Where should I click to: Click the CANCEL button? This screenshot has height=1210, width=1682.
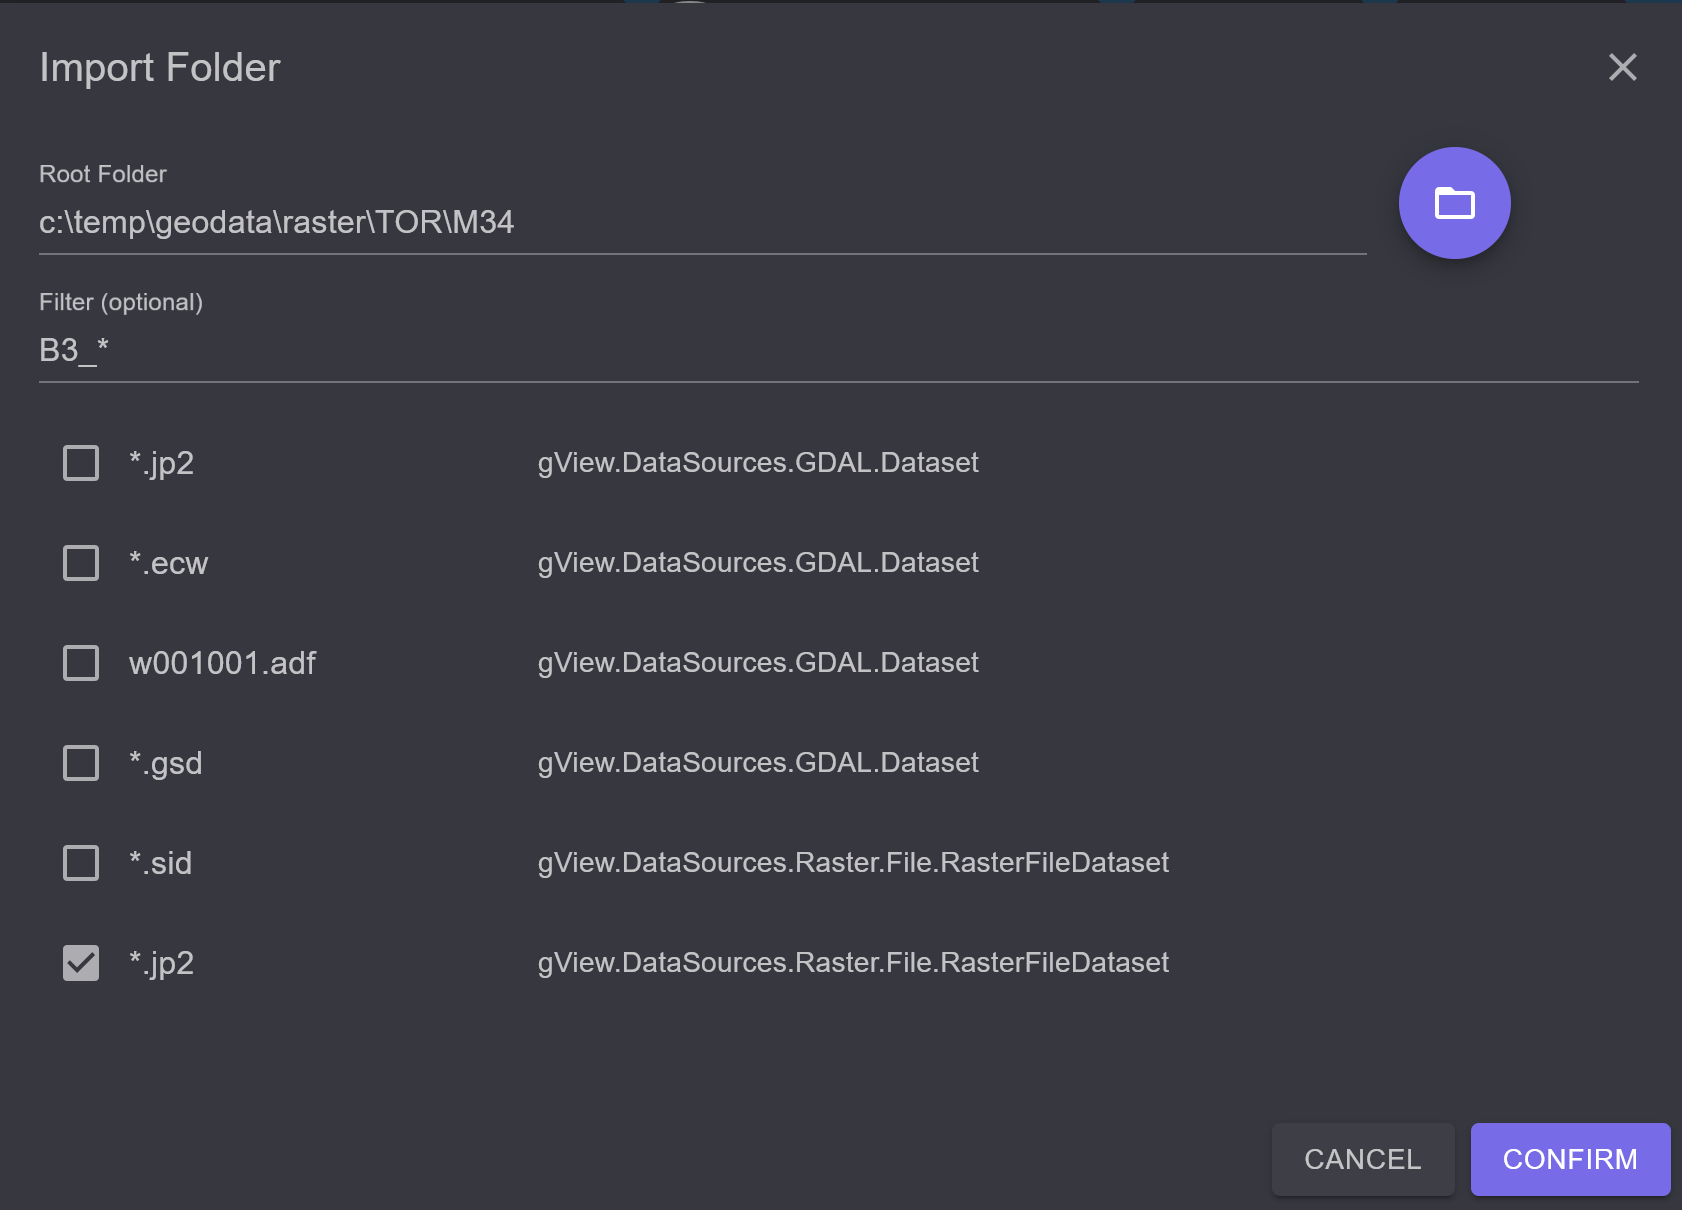tap(1363, 1159)
